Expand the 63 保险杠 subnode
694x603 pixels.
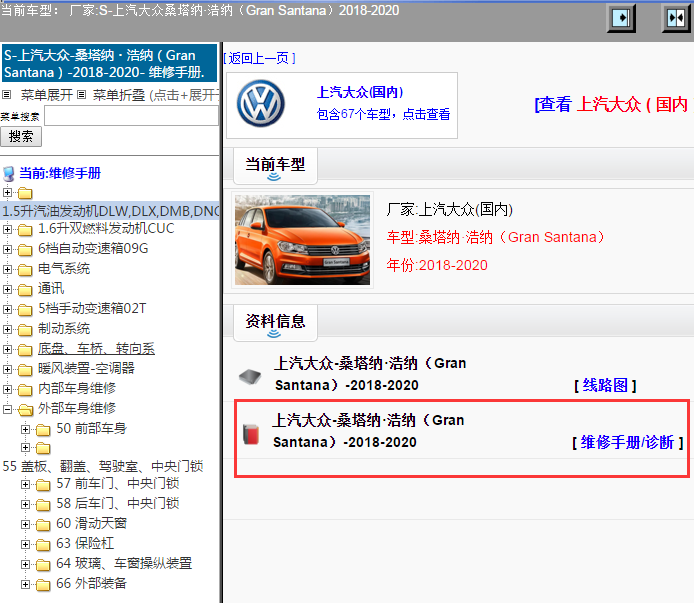pos(26,544)
